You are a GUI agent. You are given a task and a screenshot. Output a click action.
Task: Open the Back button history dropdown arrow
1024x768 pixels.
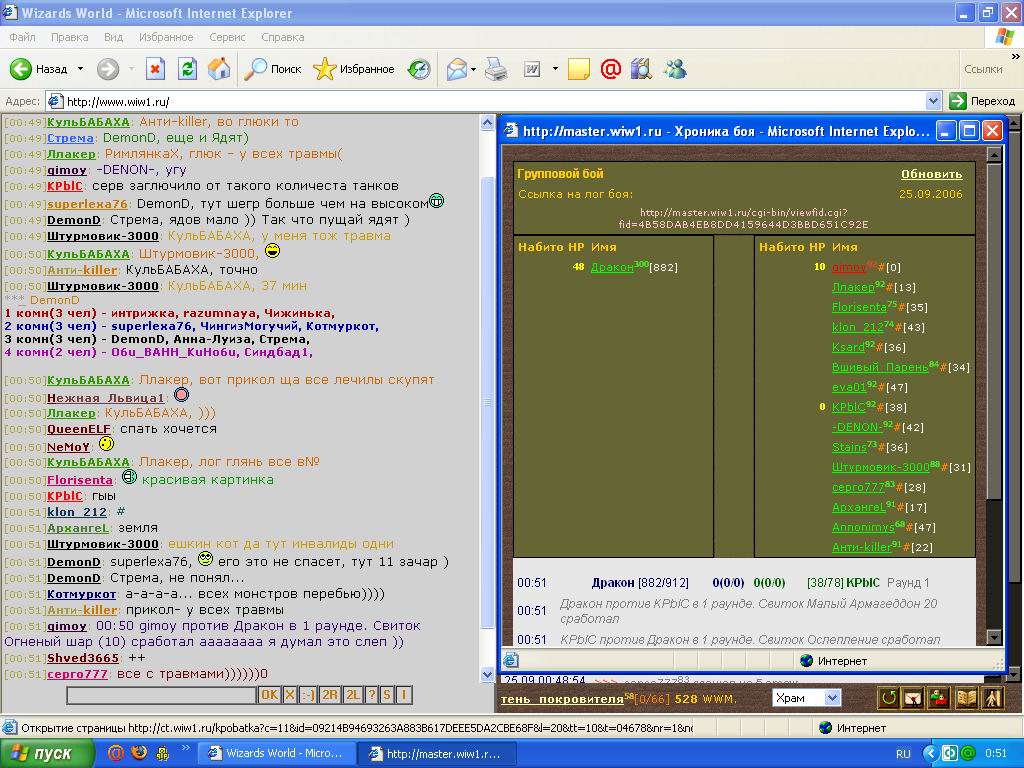pos(80,69)
